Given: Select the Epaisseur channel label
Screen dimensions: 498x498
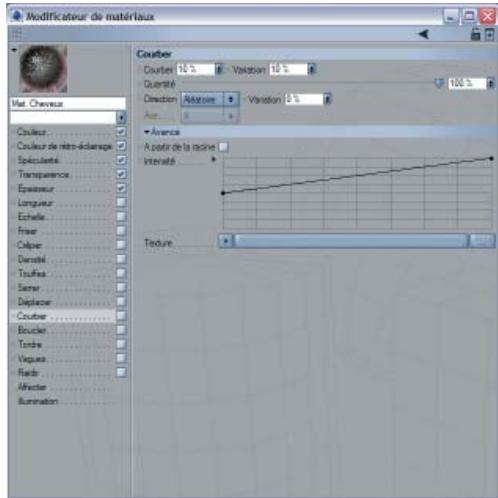Looking at the screenshot, I should pos(36,189).
